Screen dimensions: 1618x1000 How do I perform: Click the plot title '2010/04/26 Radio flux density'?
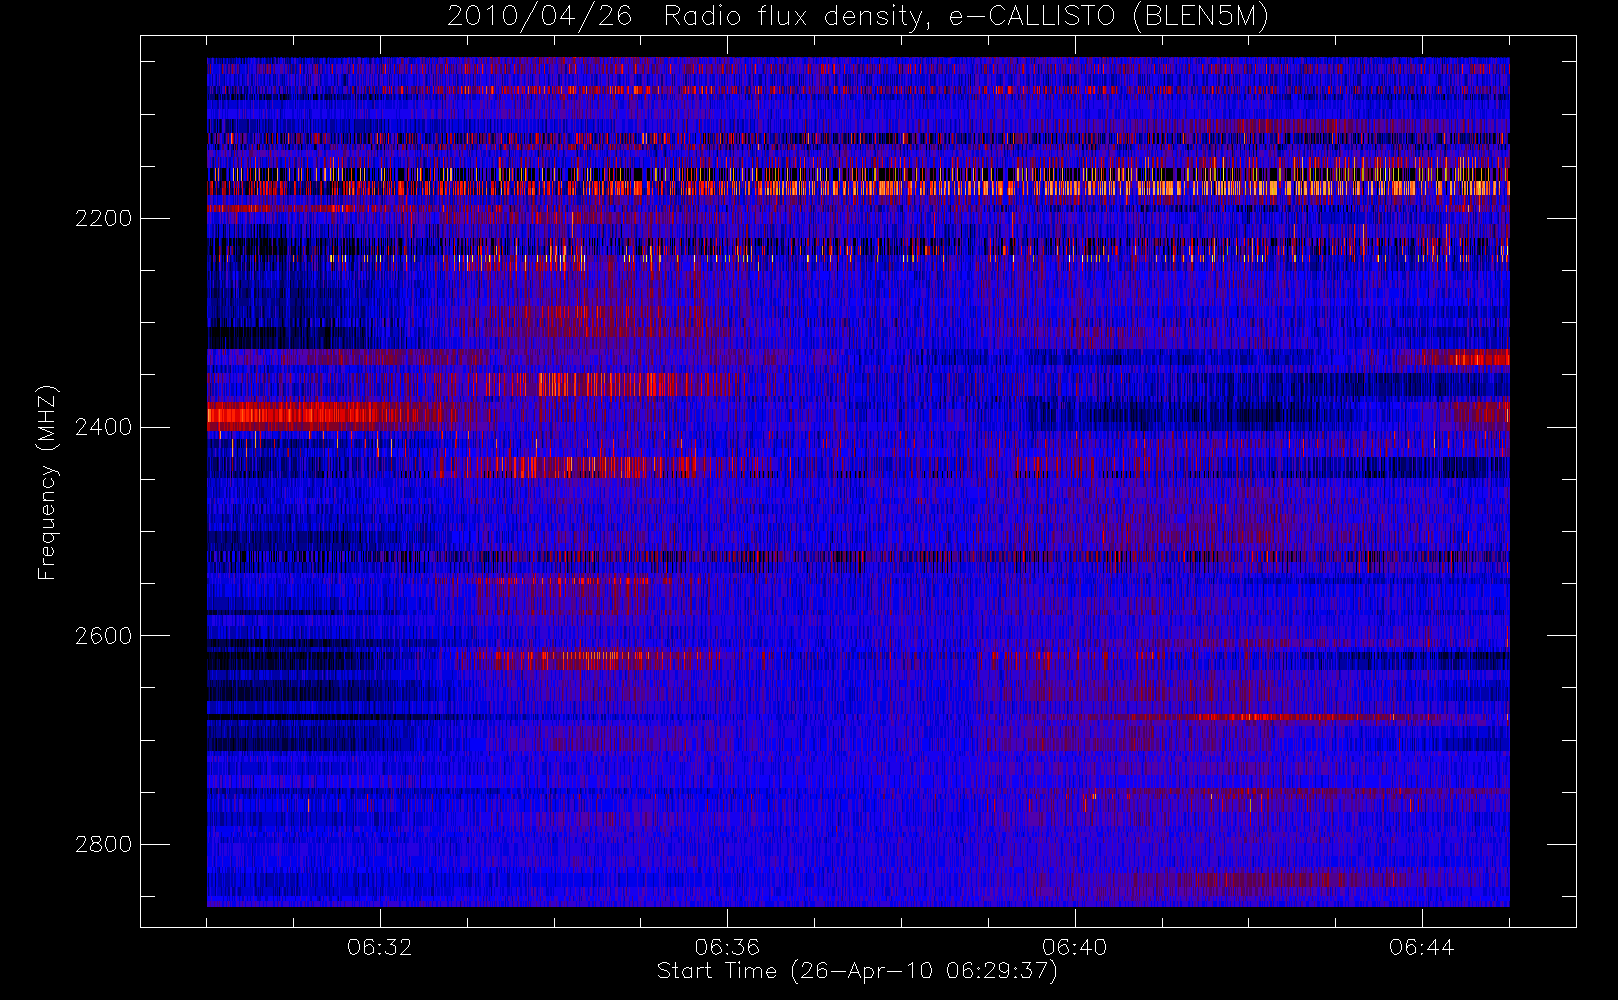pos(857,16)
